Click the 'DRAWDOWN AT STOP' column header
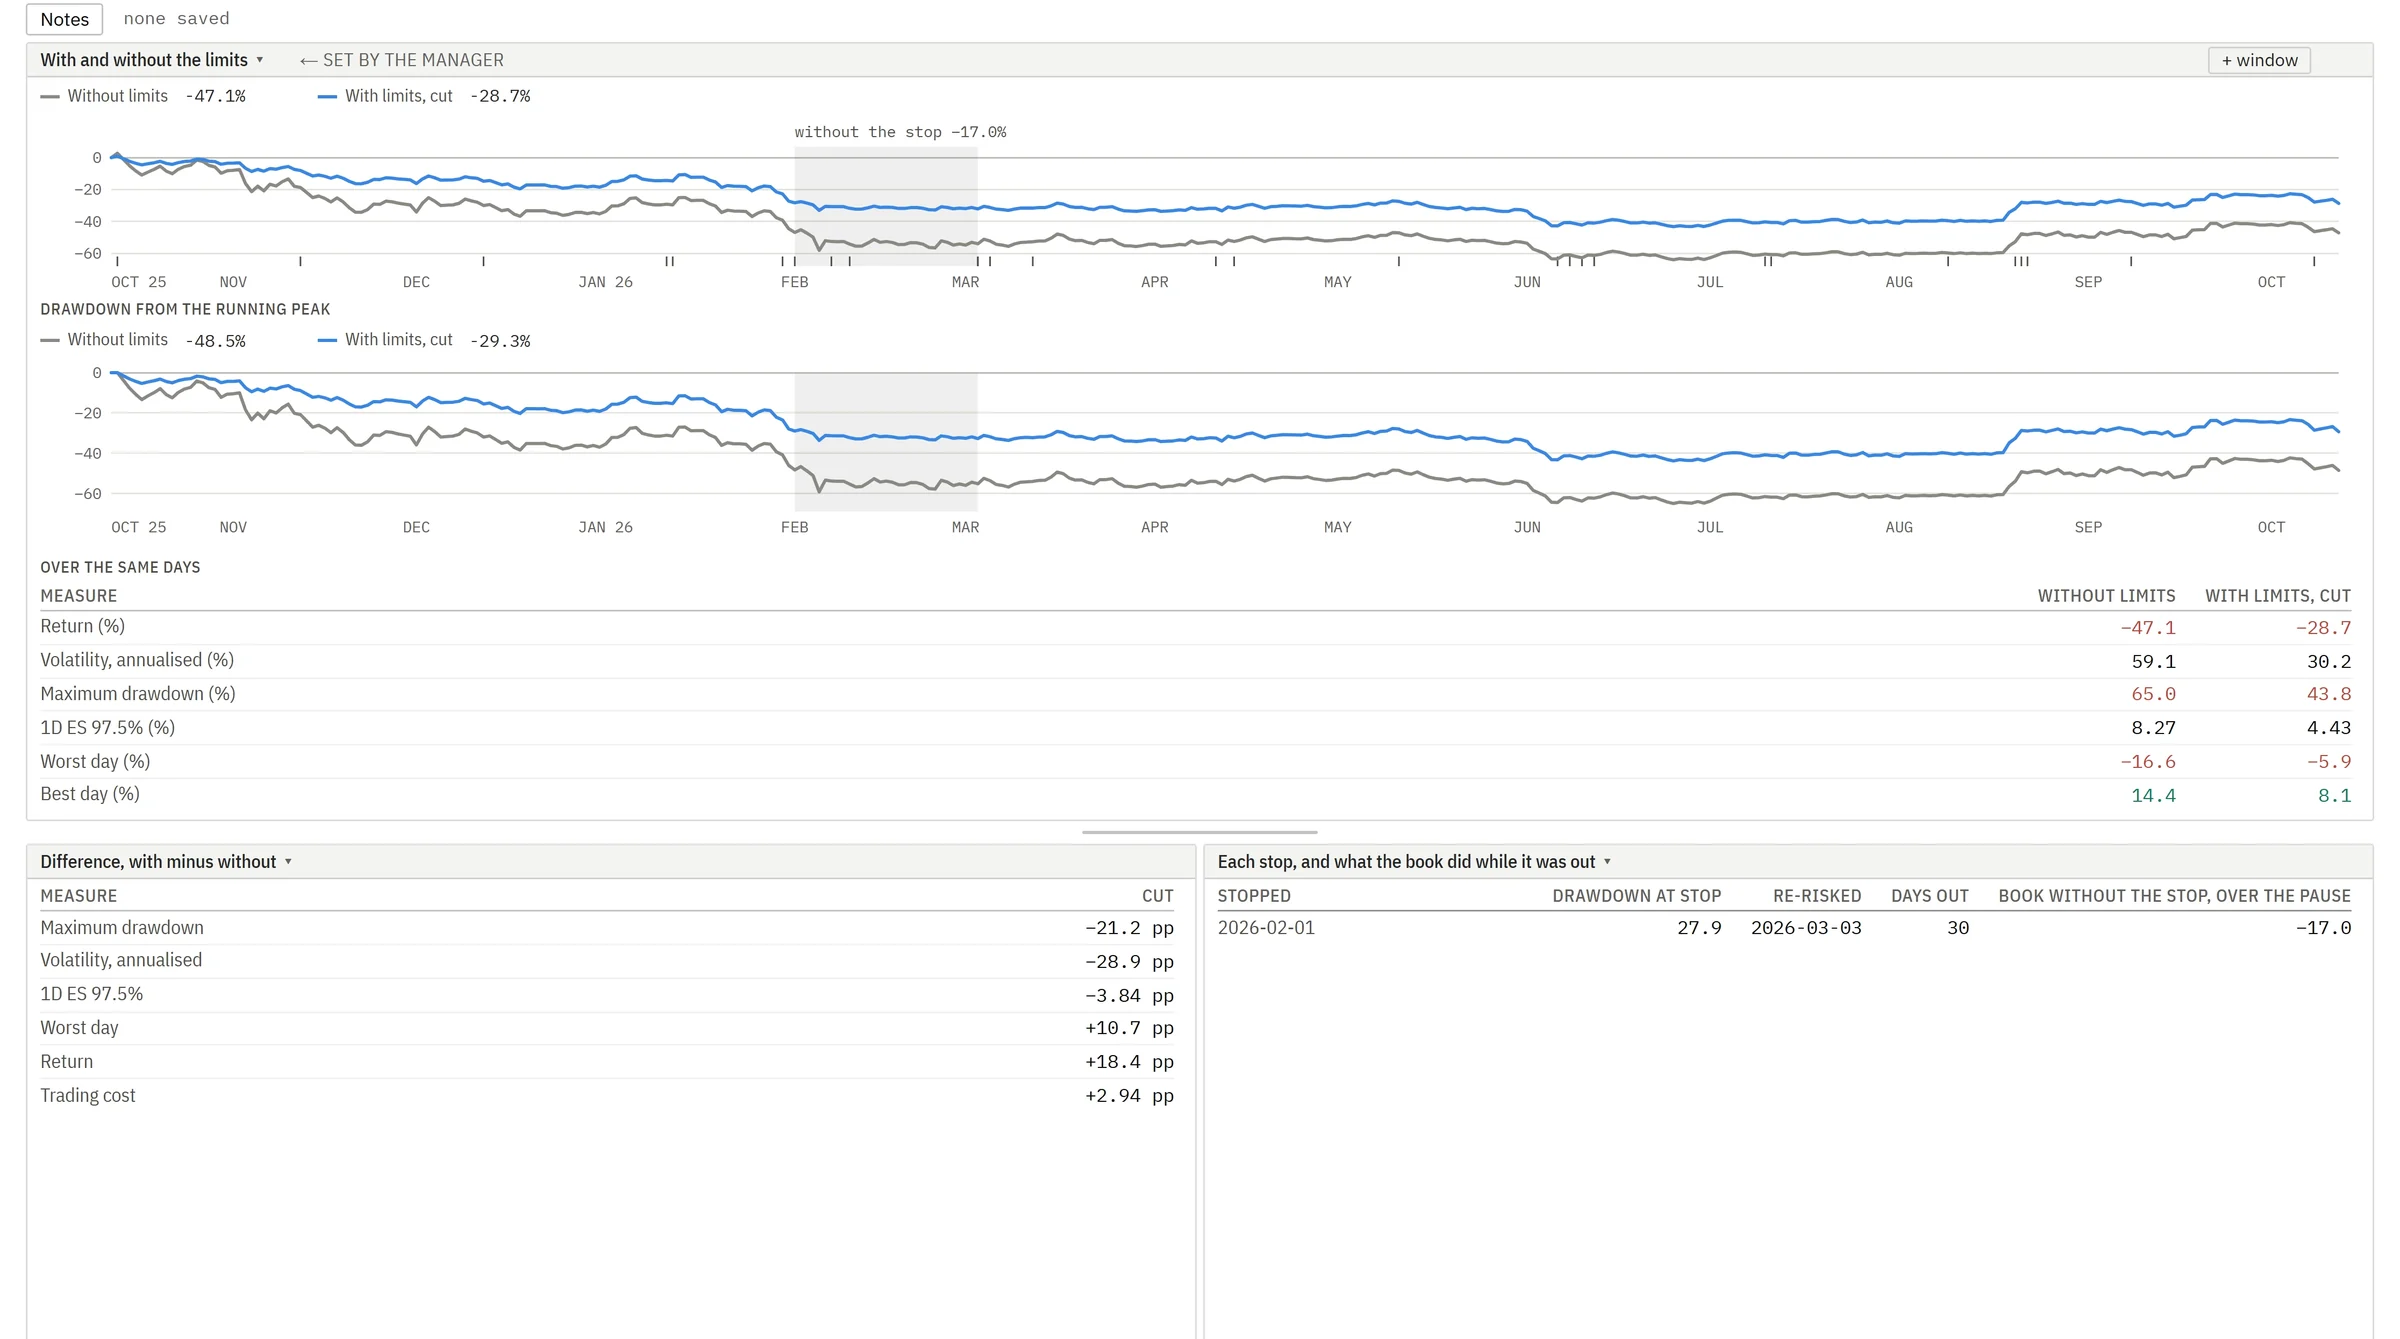The height and width of the screenshot is (1339, 2400). tap(1636, 896)
